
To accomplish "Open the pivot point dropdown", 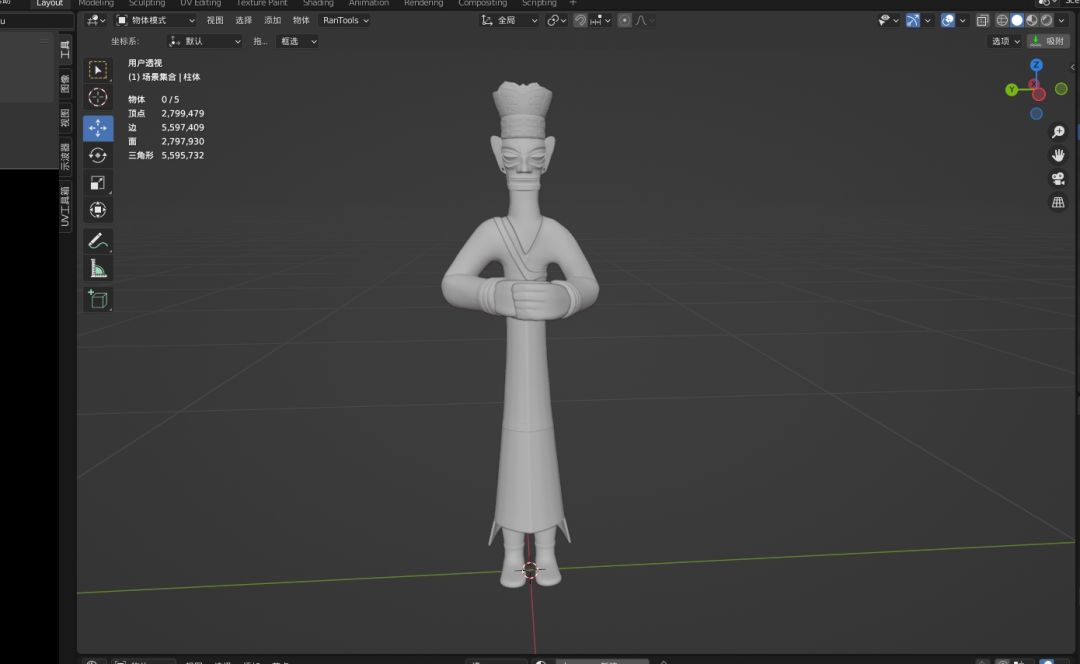I will [557, 21].
